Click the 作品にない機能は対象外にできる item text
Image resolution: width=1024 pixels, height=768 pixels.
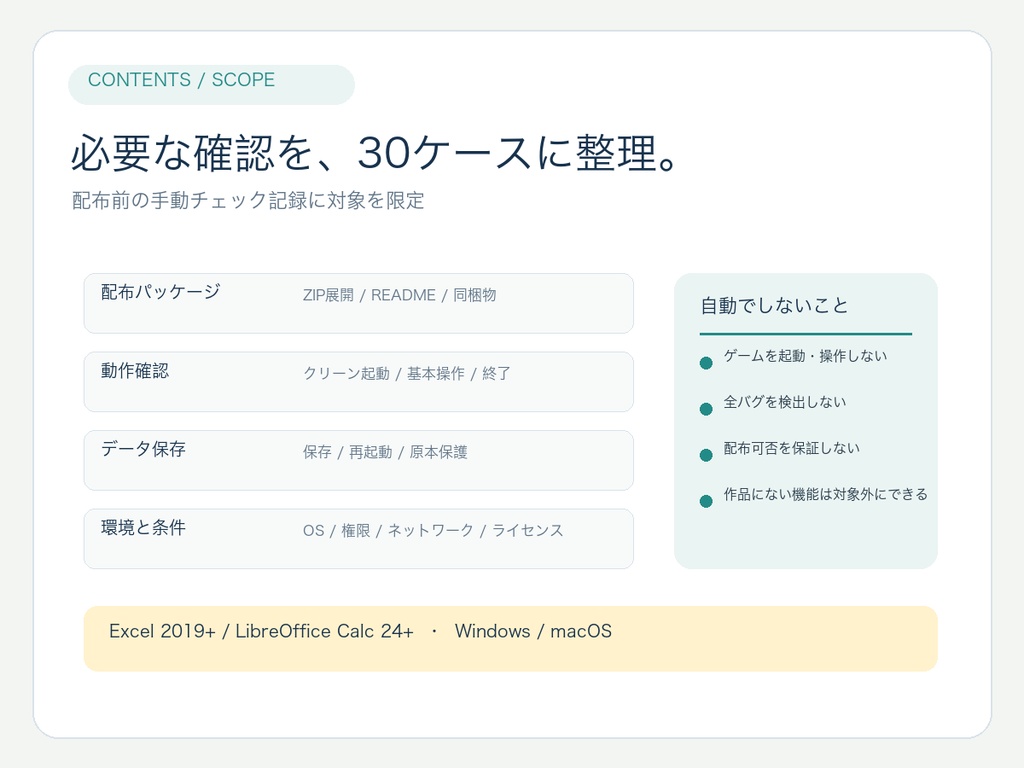point(825,494)
